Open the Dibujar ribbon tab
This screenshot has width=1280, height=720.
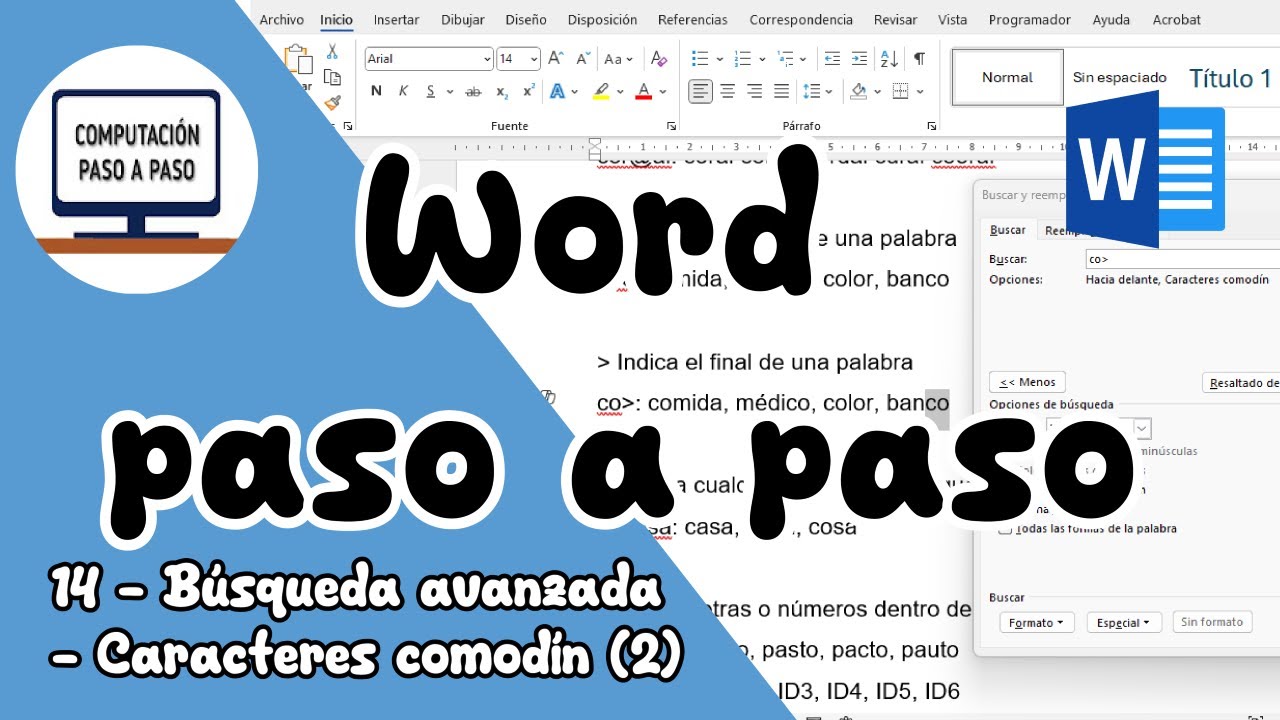click(x=463, y=20)
